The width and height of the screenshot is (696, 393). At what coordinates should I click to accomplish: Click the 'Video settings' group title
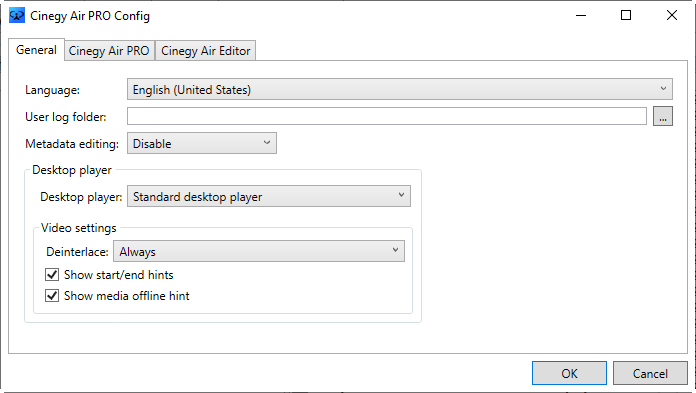[79, 228]
